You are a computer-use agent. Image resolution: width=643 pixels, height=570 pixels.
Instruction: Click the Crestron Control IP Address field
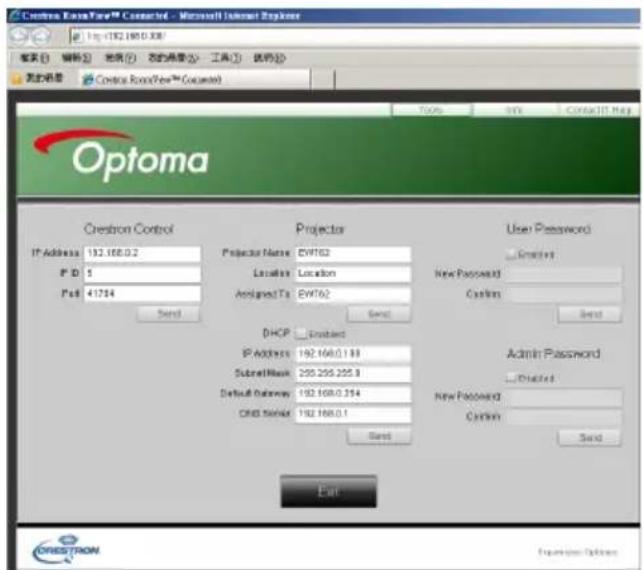[142, 253]
